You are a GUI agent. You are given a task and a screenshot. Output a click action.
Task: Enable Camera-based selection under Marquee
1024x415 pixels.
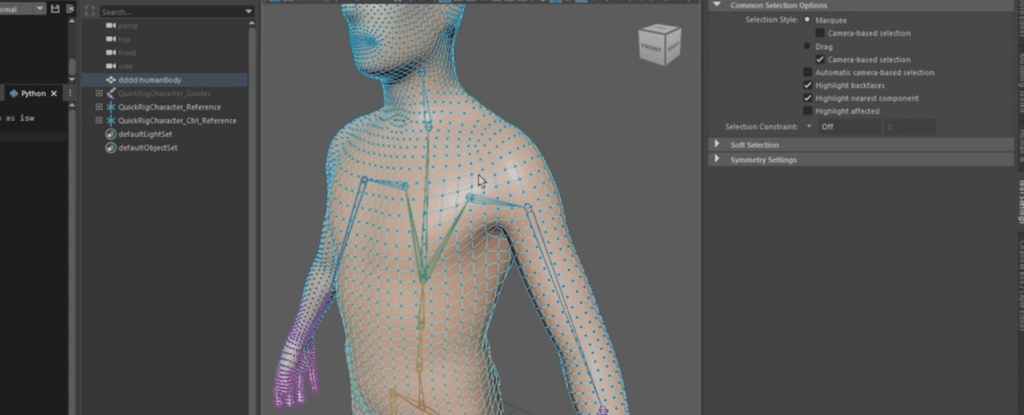[x=820, y=33]
